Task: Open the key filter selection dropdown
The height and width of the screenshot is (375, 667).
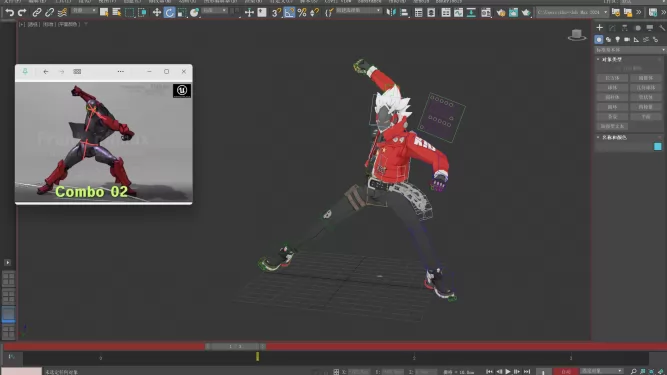Action: 601,371
